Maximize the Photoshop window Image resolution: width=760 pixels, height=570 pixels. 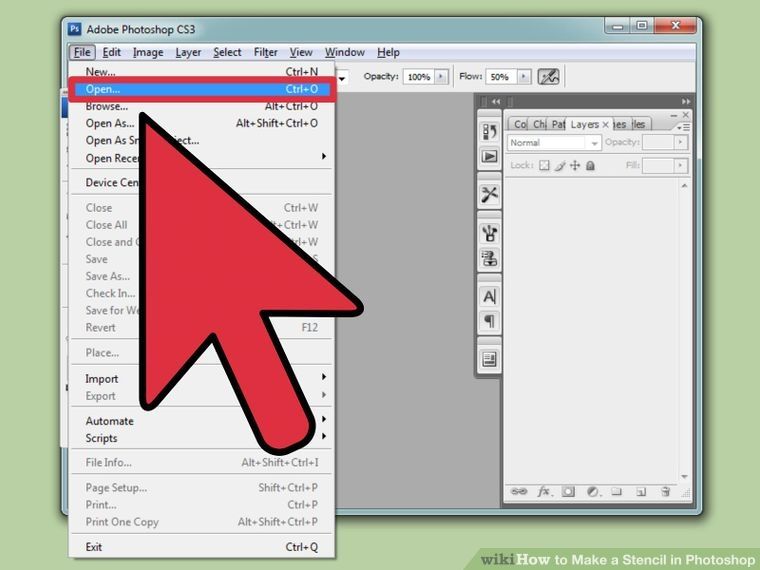pyautogui.click(x=642, y=25)
